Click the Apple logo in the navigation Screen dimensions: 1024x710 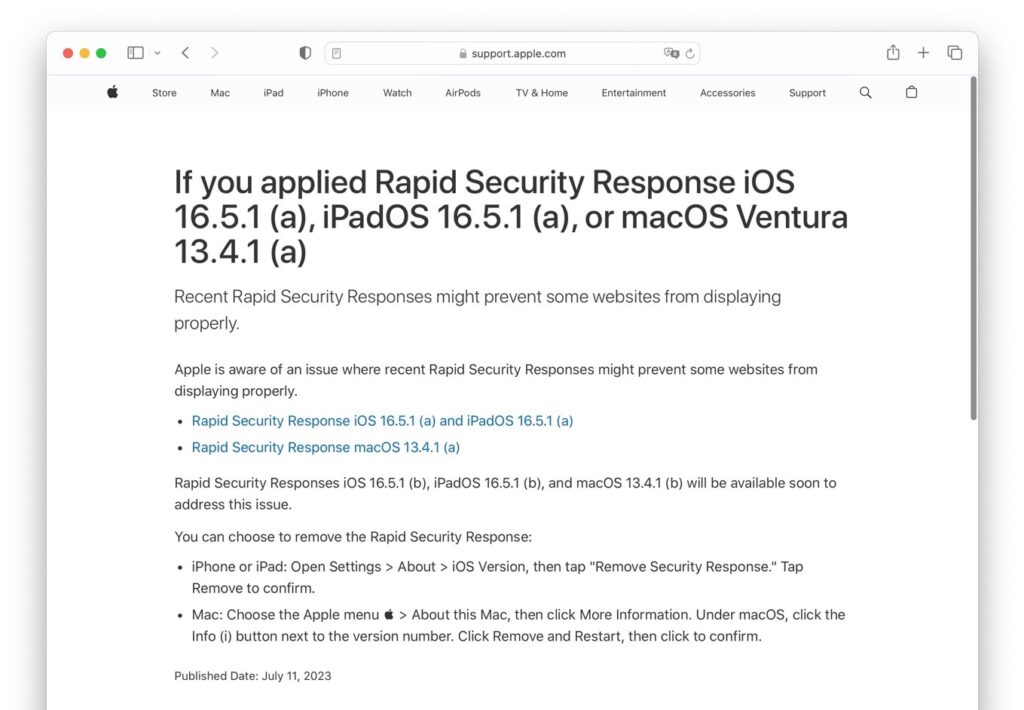112,92
